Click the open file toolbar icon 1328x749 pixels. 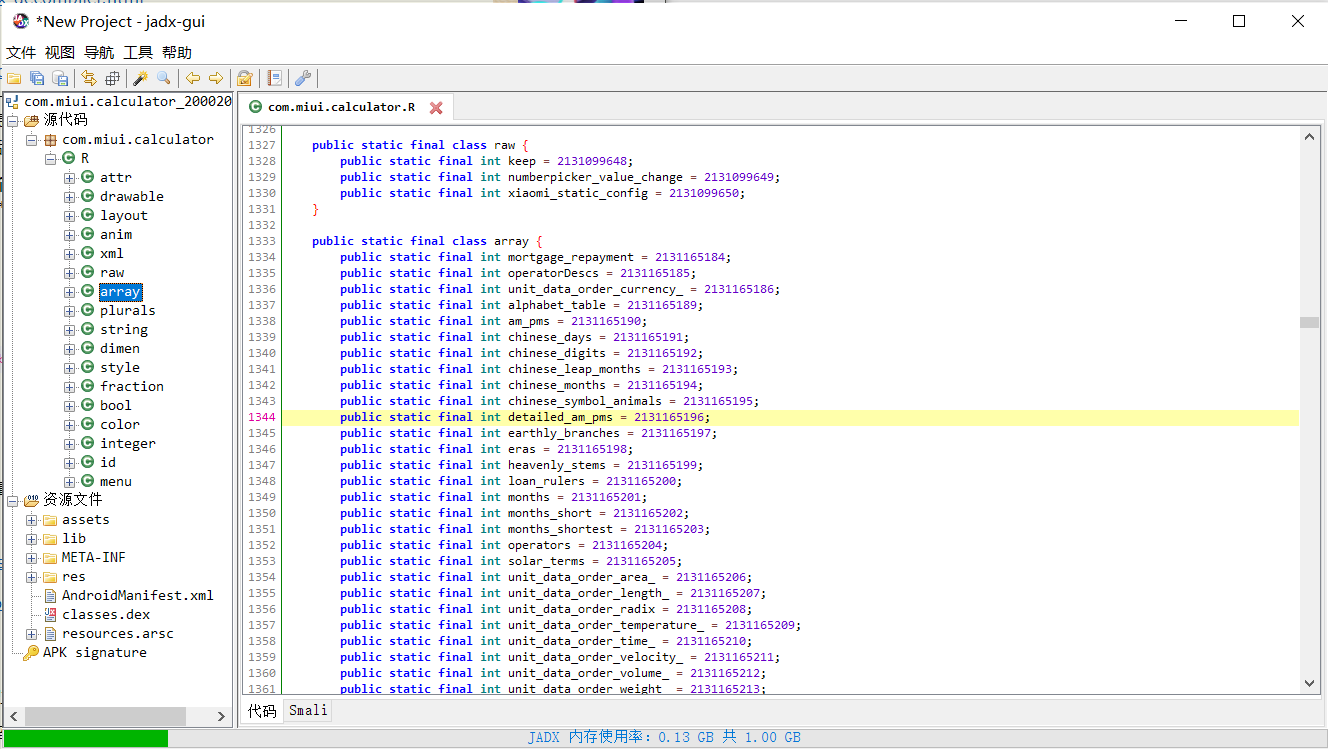click(14, 78)
